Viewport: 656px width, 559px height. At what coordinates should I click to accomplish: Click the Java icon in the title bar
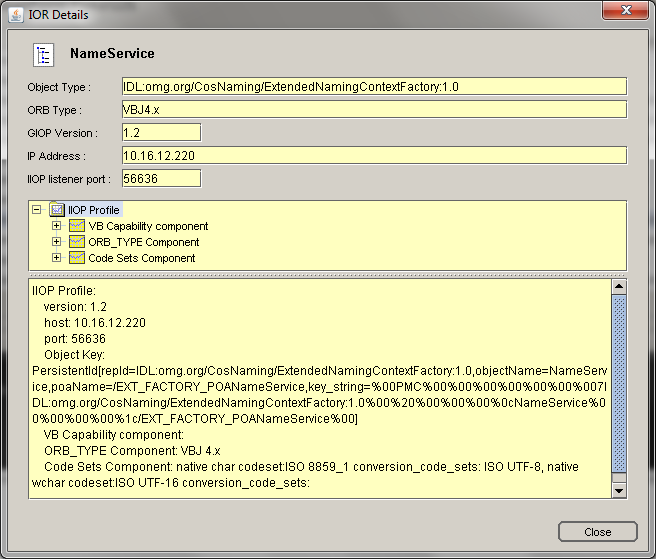tap(16, 15)
